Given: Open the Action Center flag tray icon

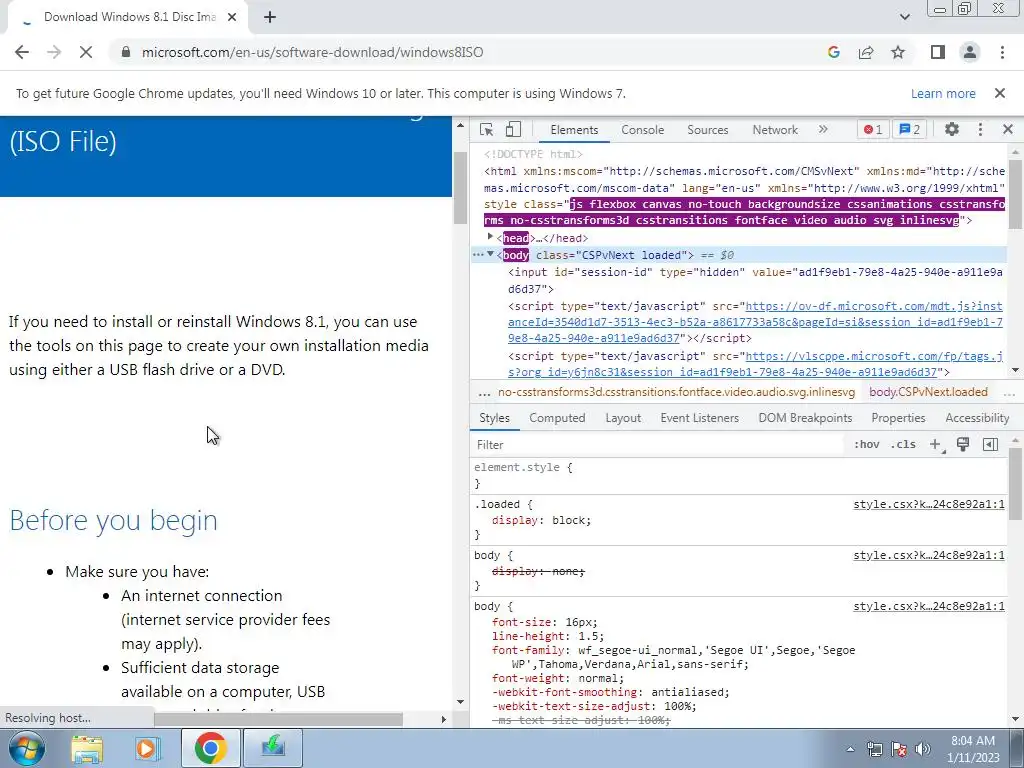Looking at the screenshot, I should pos(899,749).
